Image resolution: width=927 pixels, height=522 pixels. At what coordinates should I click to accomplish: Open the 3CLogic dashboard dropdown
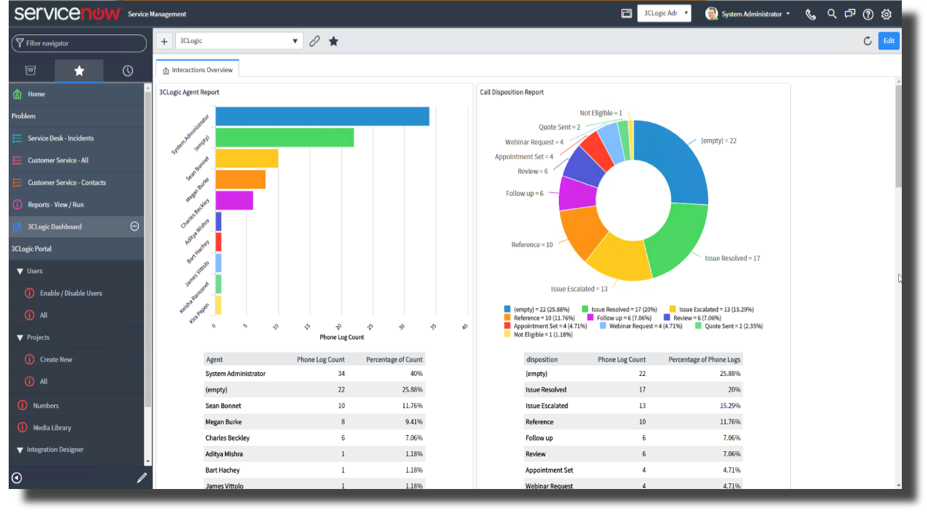pos(239,41)
